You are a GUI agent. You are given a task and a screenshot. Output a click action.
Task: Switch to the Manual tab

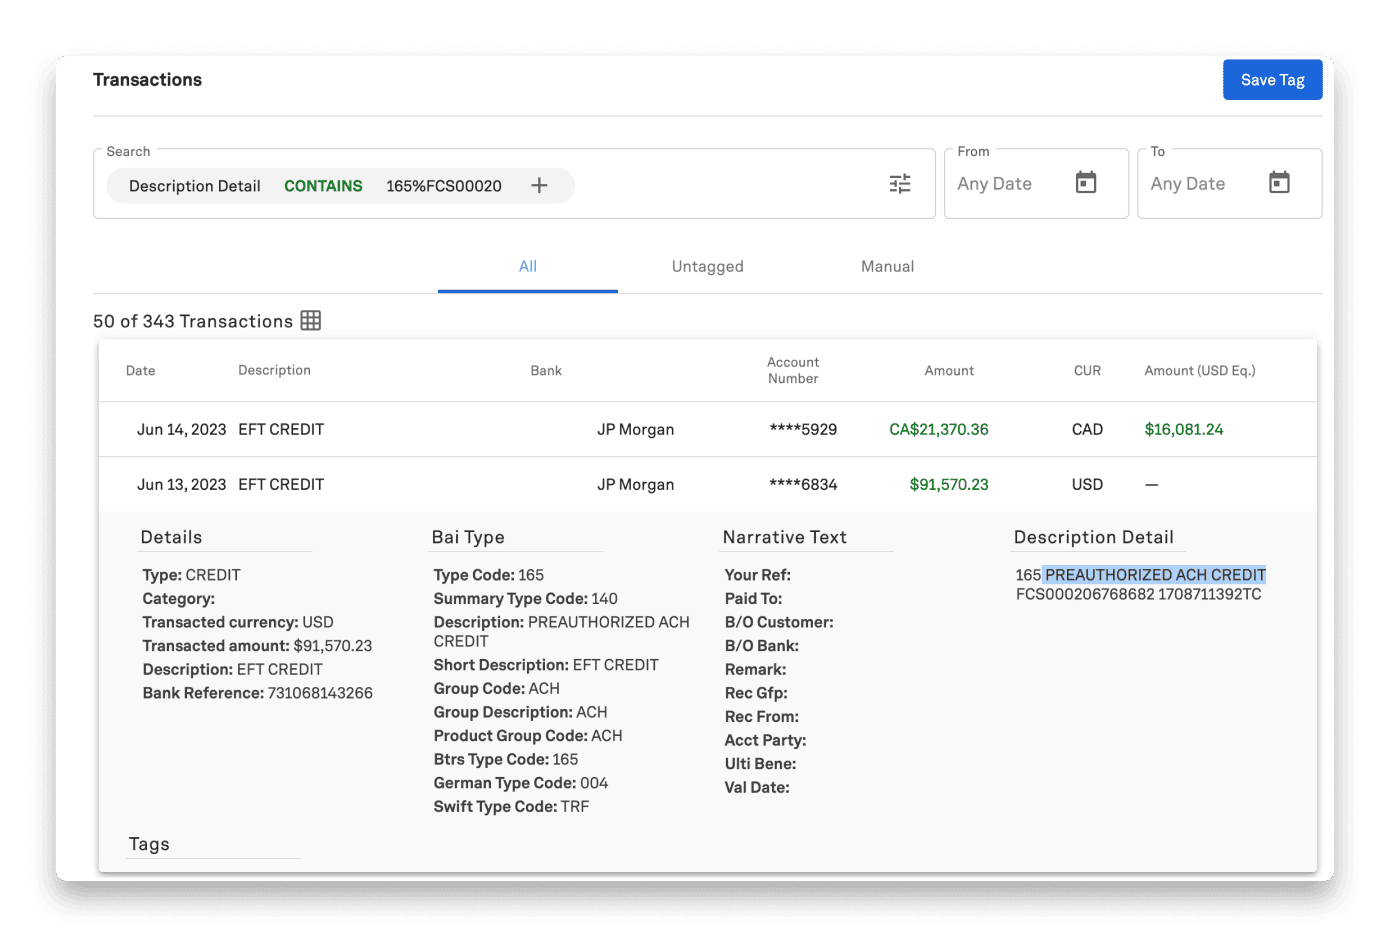point(887,266)
